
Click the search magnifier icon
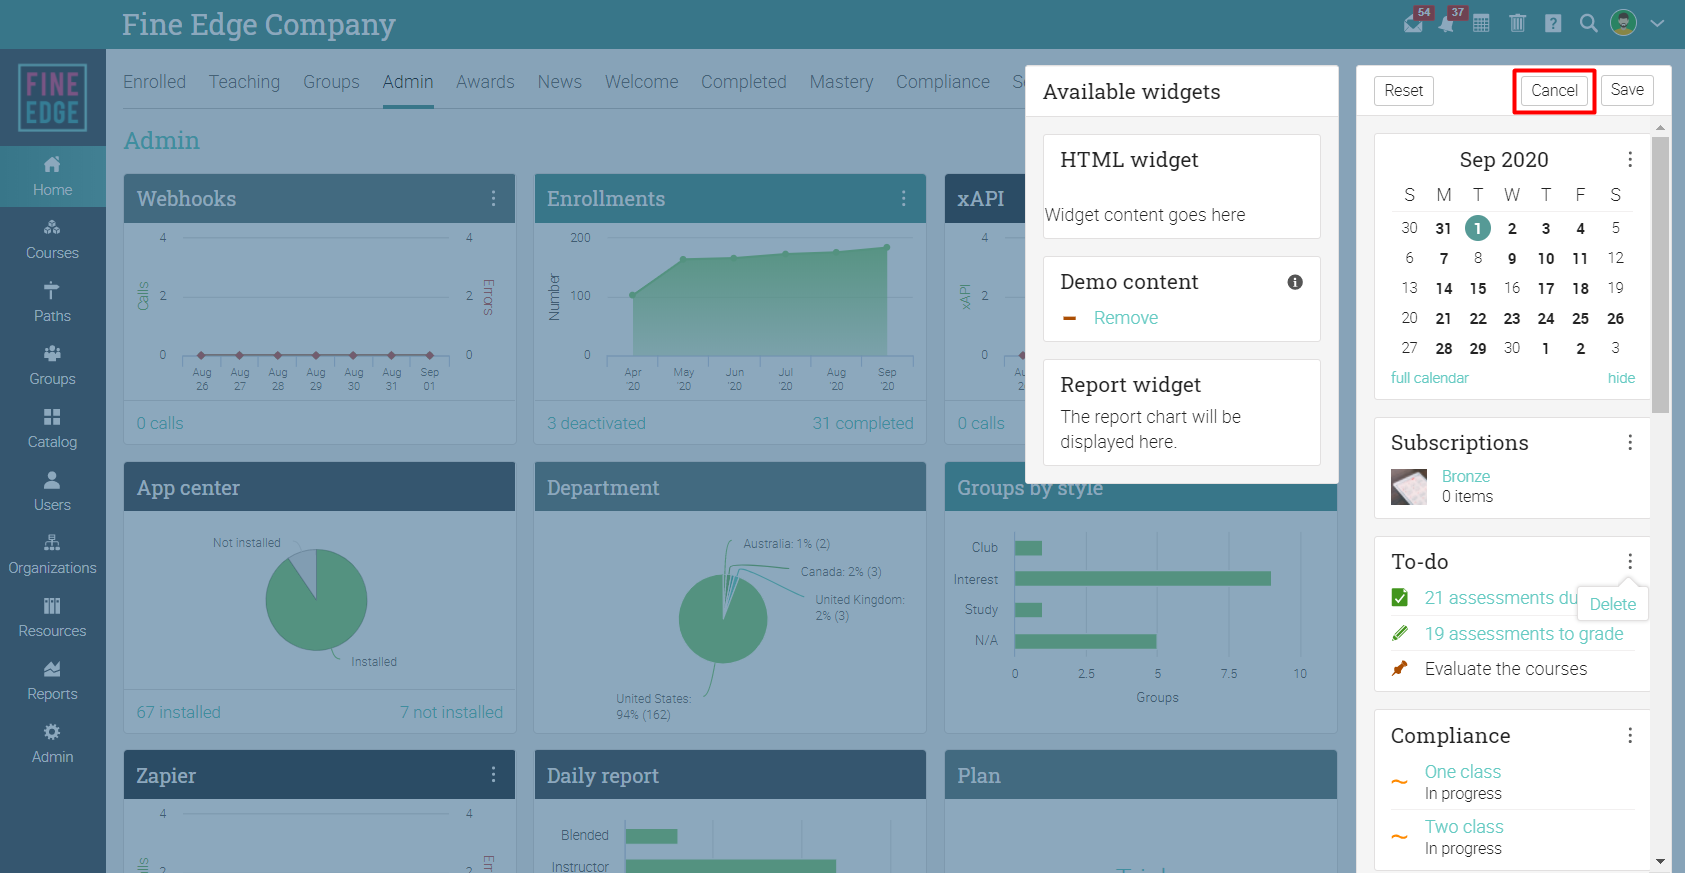pyautogui.click(x=1588, y=23)
